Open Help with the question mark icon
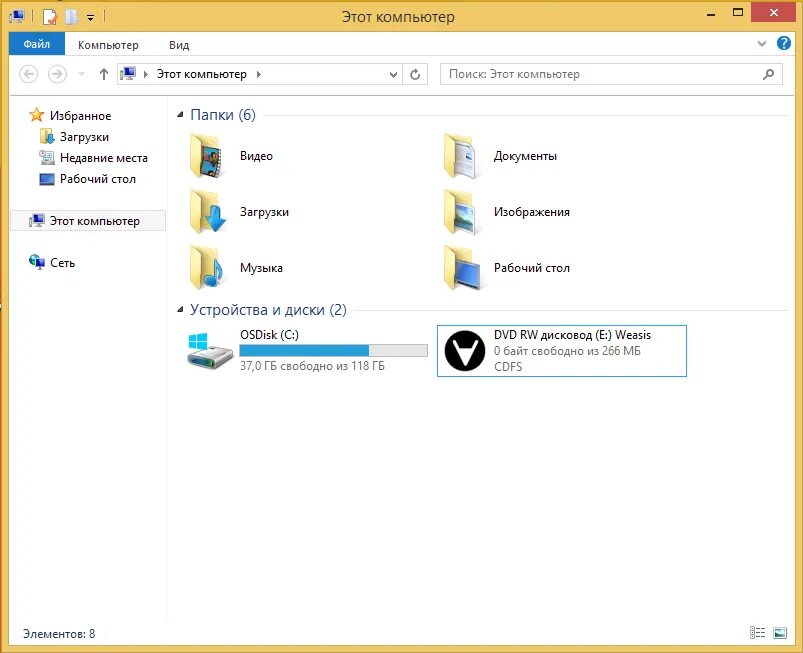Screen dimensions: 803x653 [784, 44]
